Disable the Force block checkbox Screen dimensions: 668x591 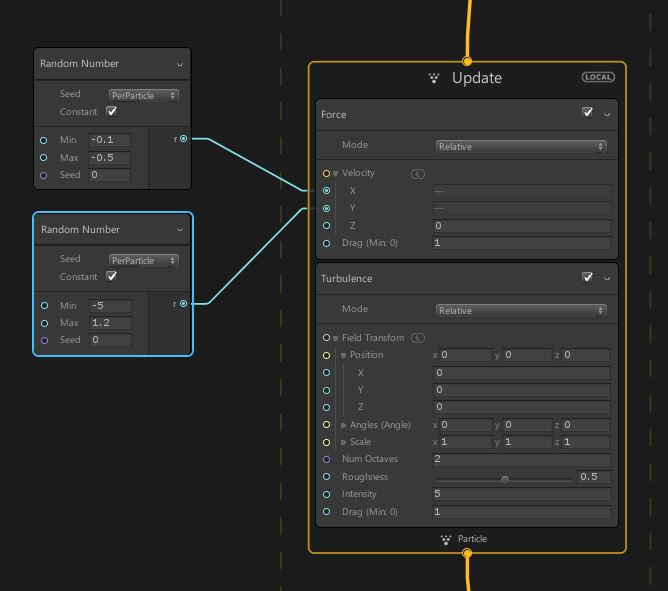point(587,113)
